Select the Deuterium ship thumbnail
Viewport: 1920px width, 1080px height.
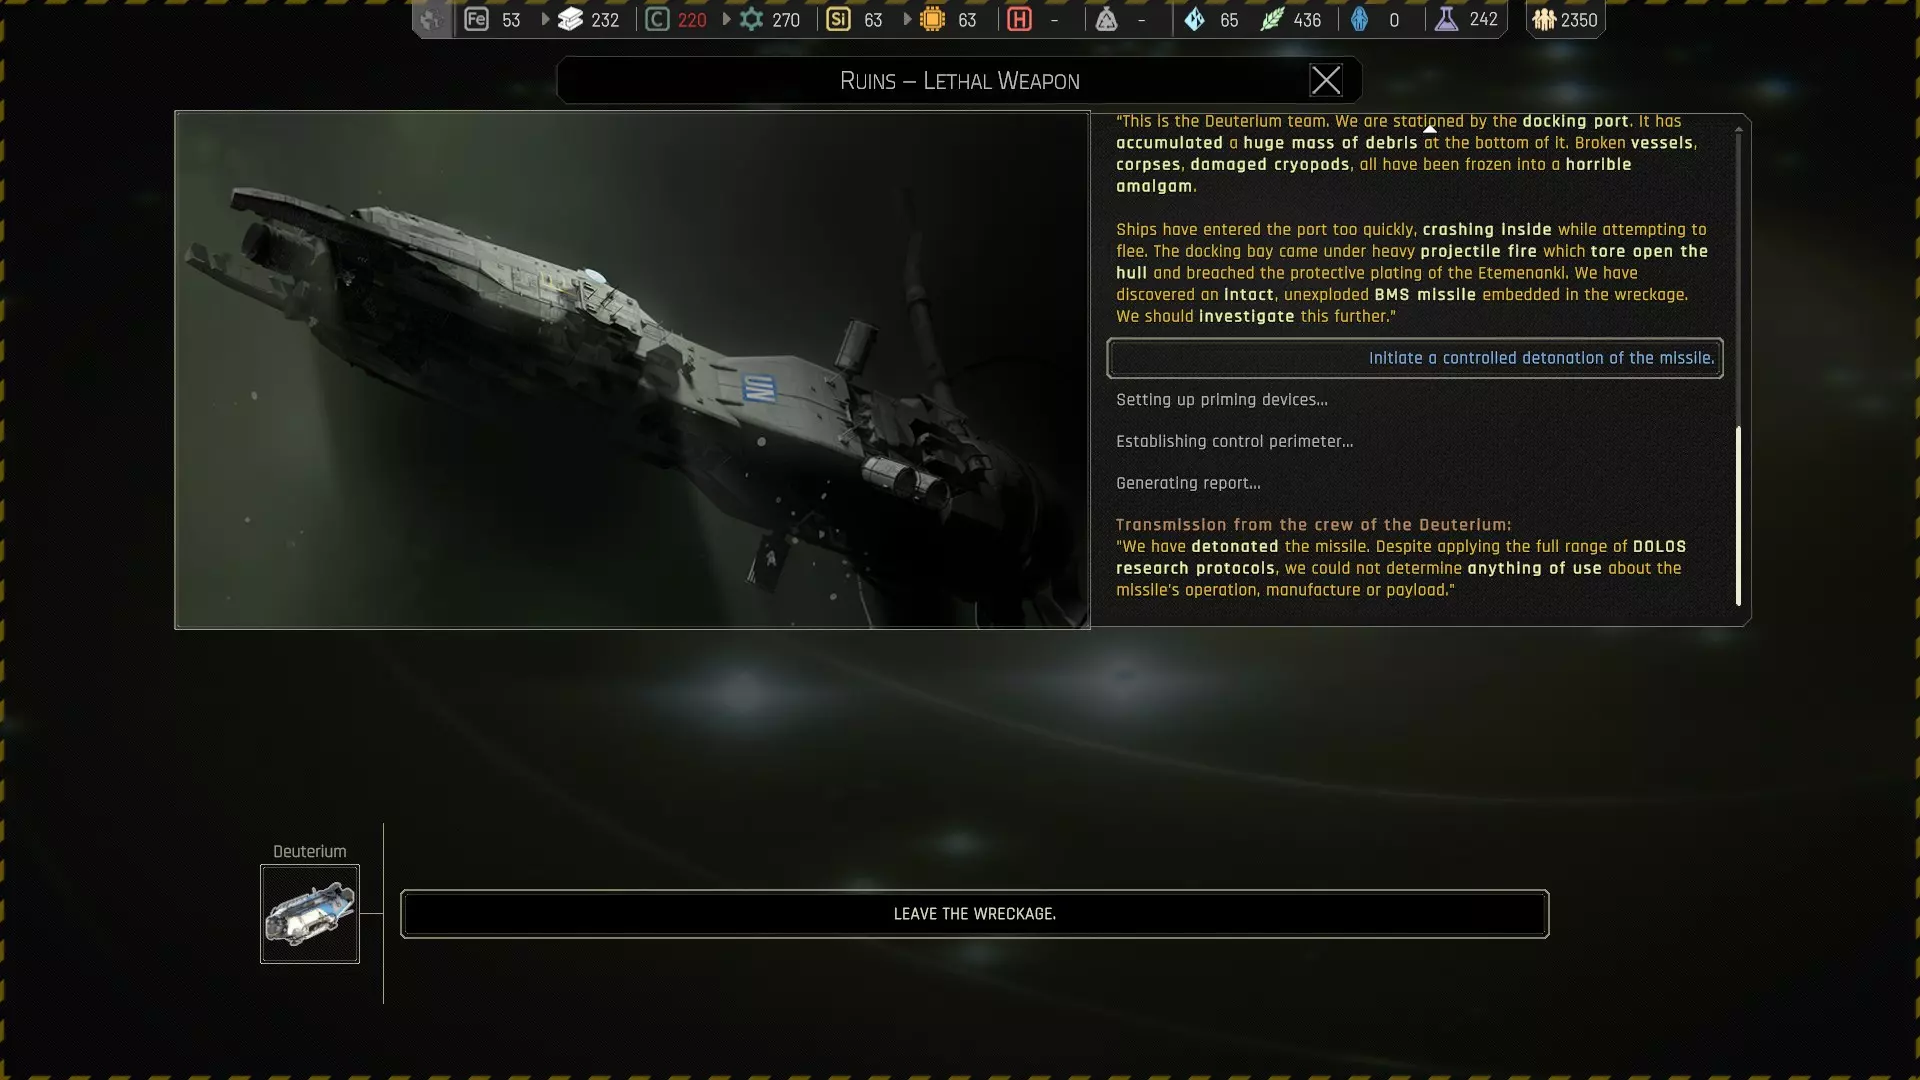pos(310,914)
